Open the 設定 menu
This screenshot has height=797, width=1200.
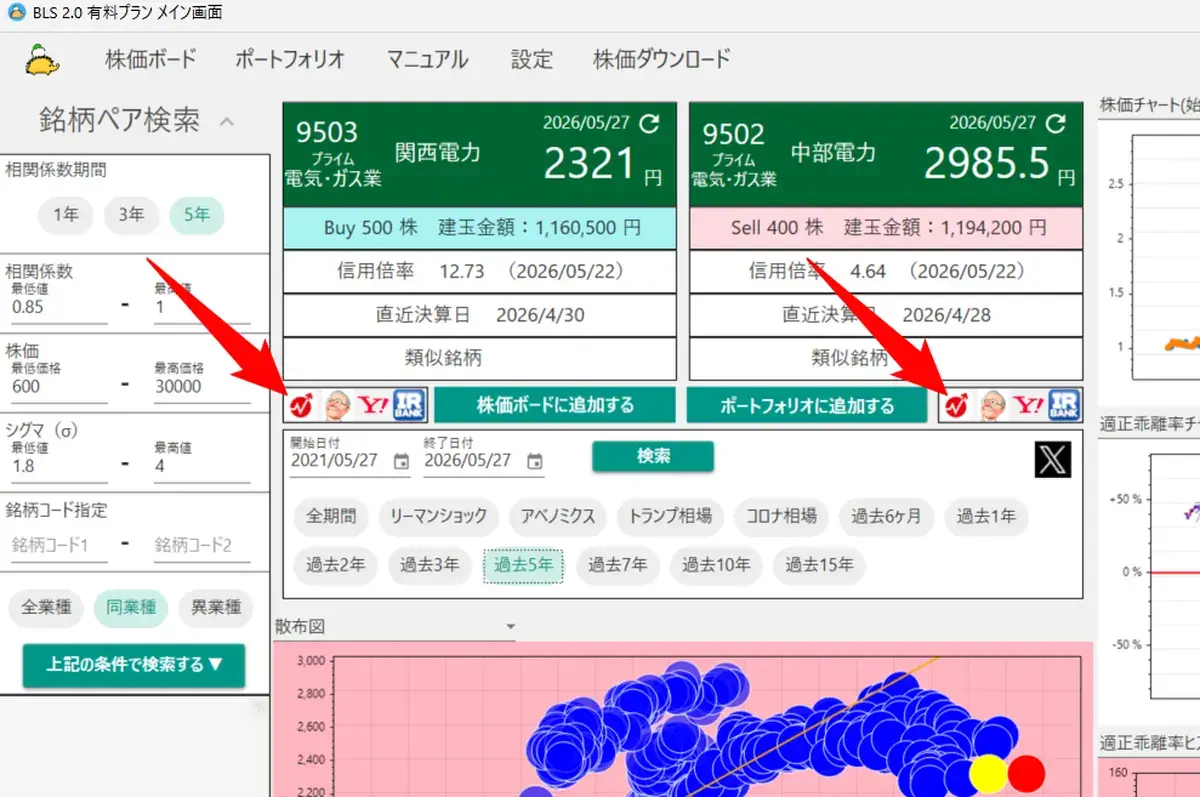[531, 59]
